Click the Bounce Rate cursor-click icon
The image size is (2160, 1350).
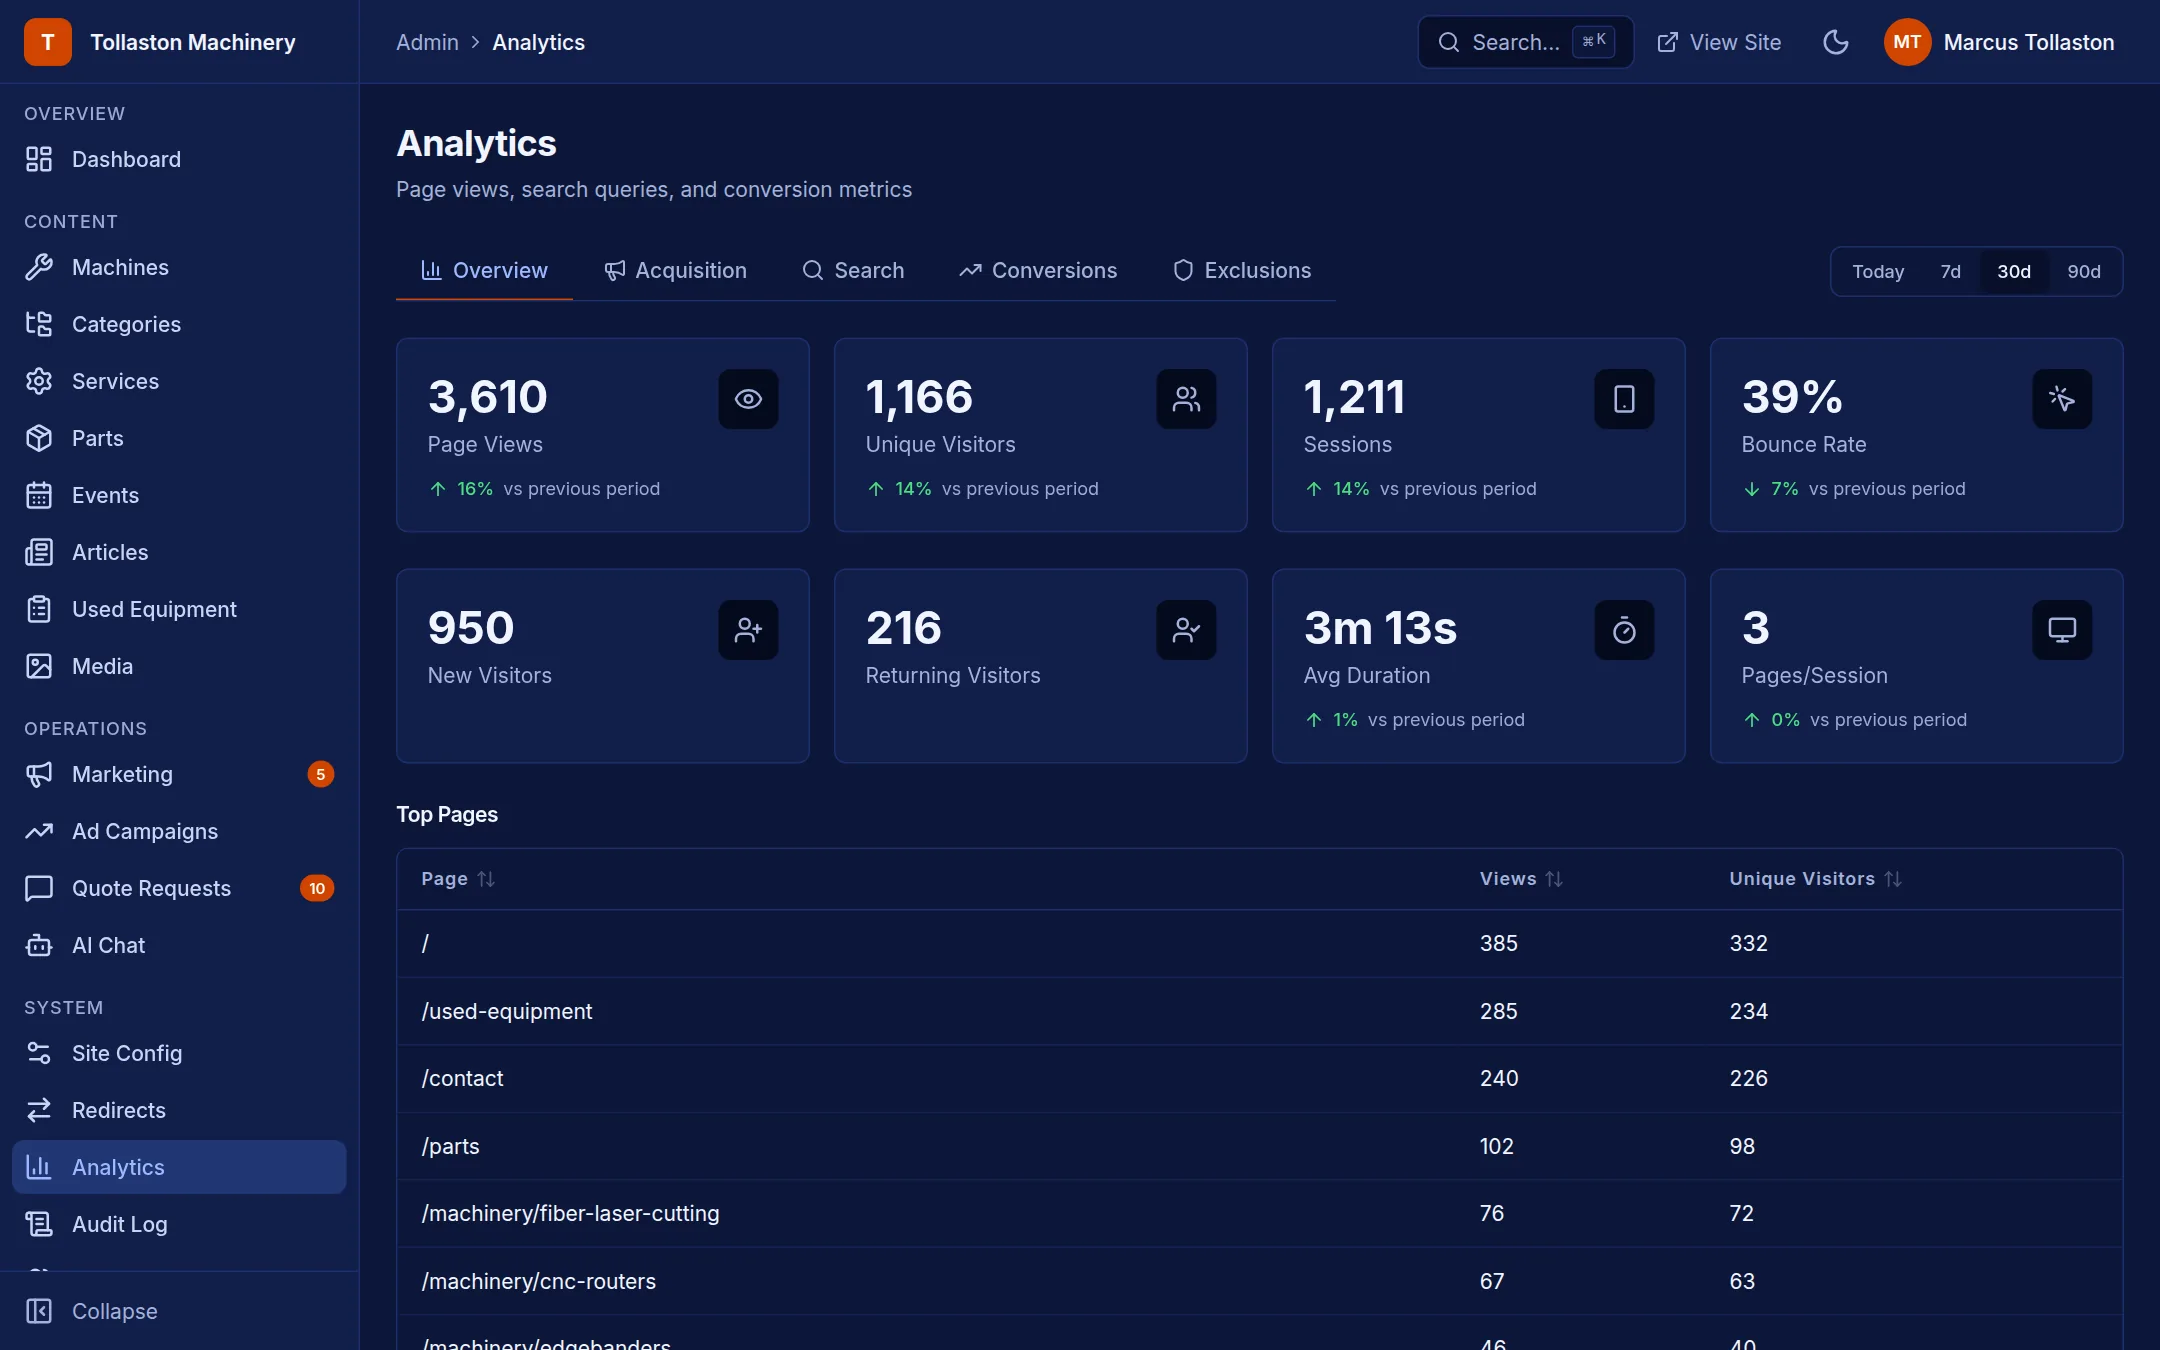coord(2062,399)
